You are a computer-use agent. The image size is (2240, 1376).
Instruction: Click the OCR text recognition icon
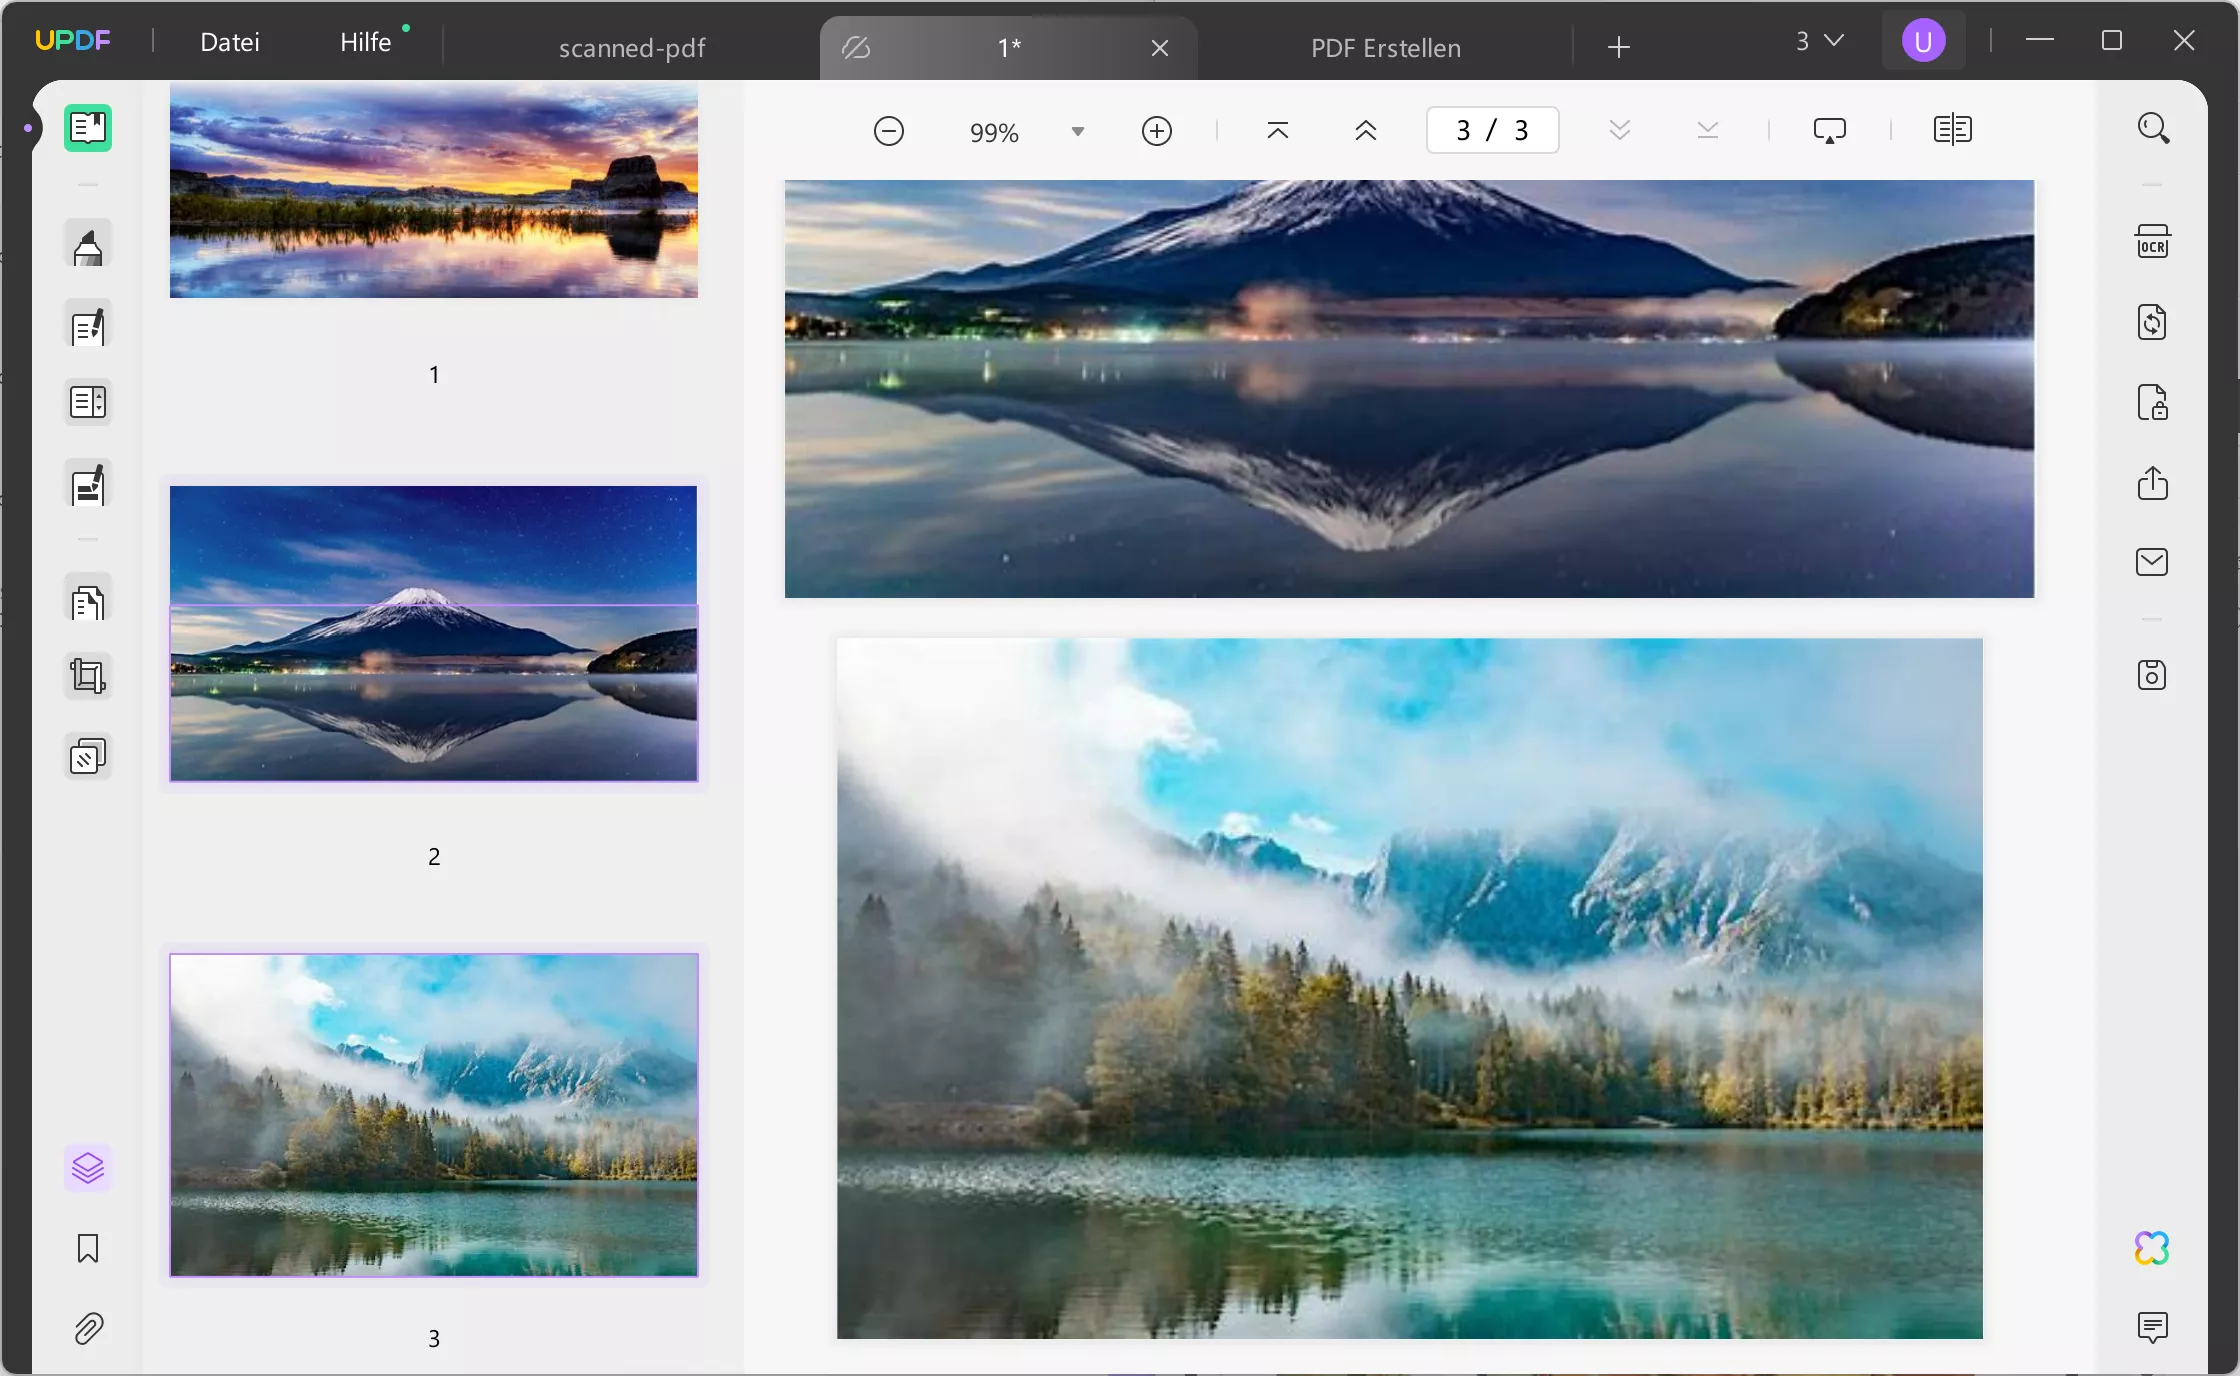click(2152, 242)
